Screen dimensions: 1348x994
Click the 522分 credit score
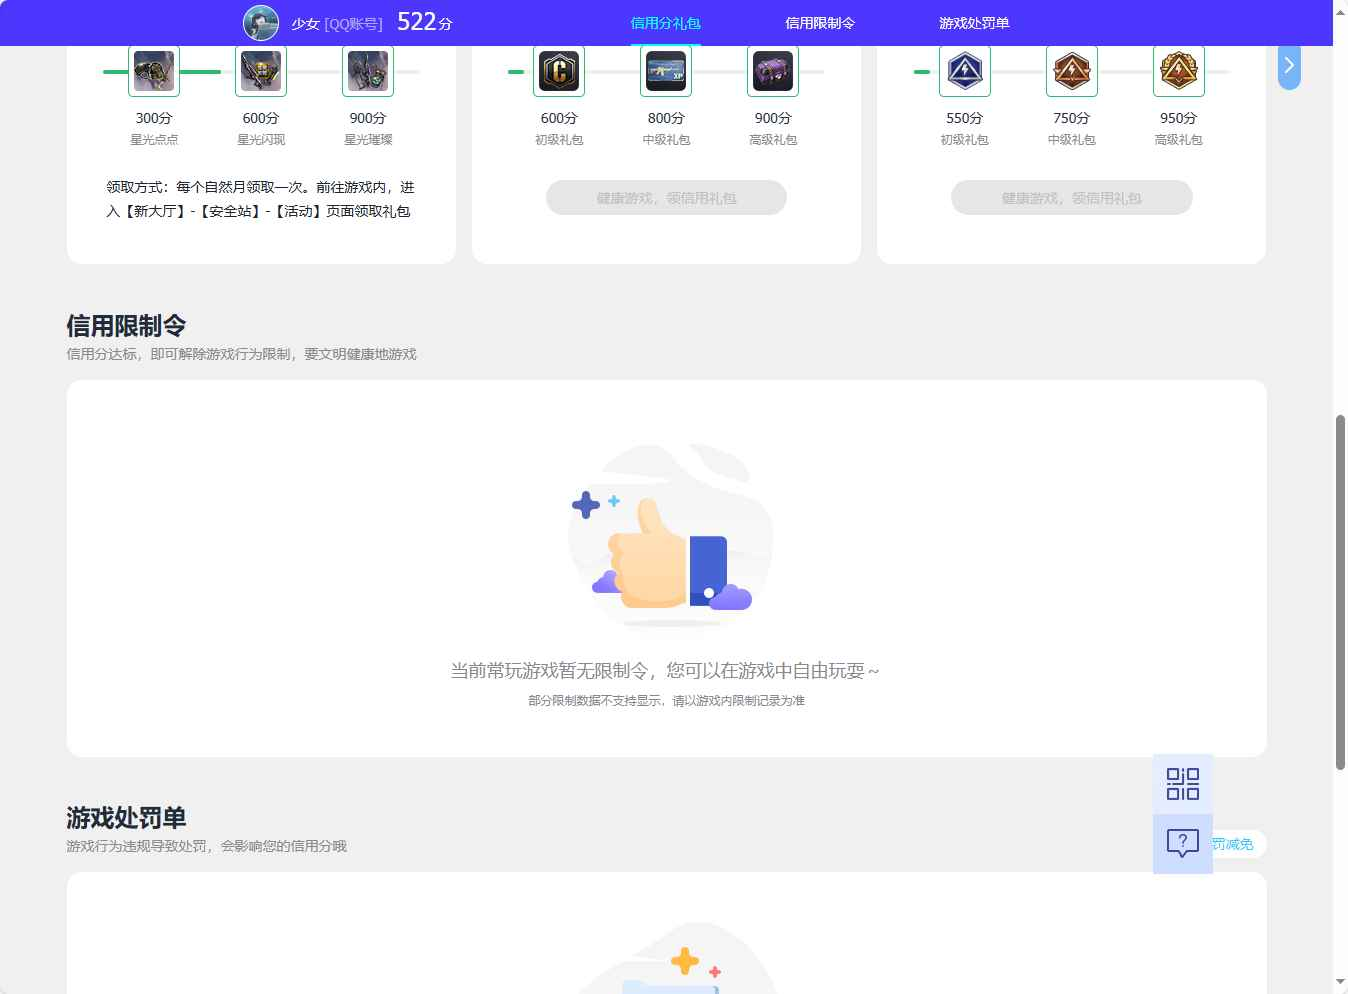[x=425, y=22]
